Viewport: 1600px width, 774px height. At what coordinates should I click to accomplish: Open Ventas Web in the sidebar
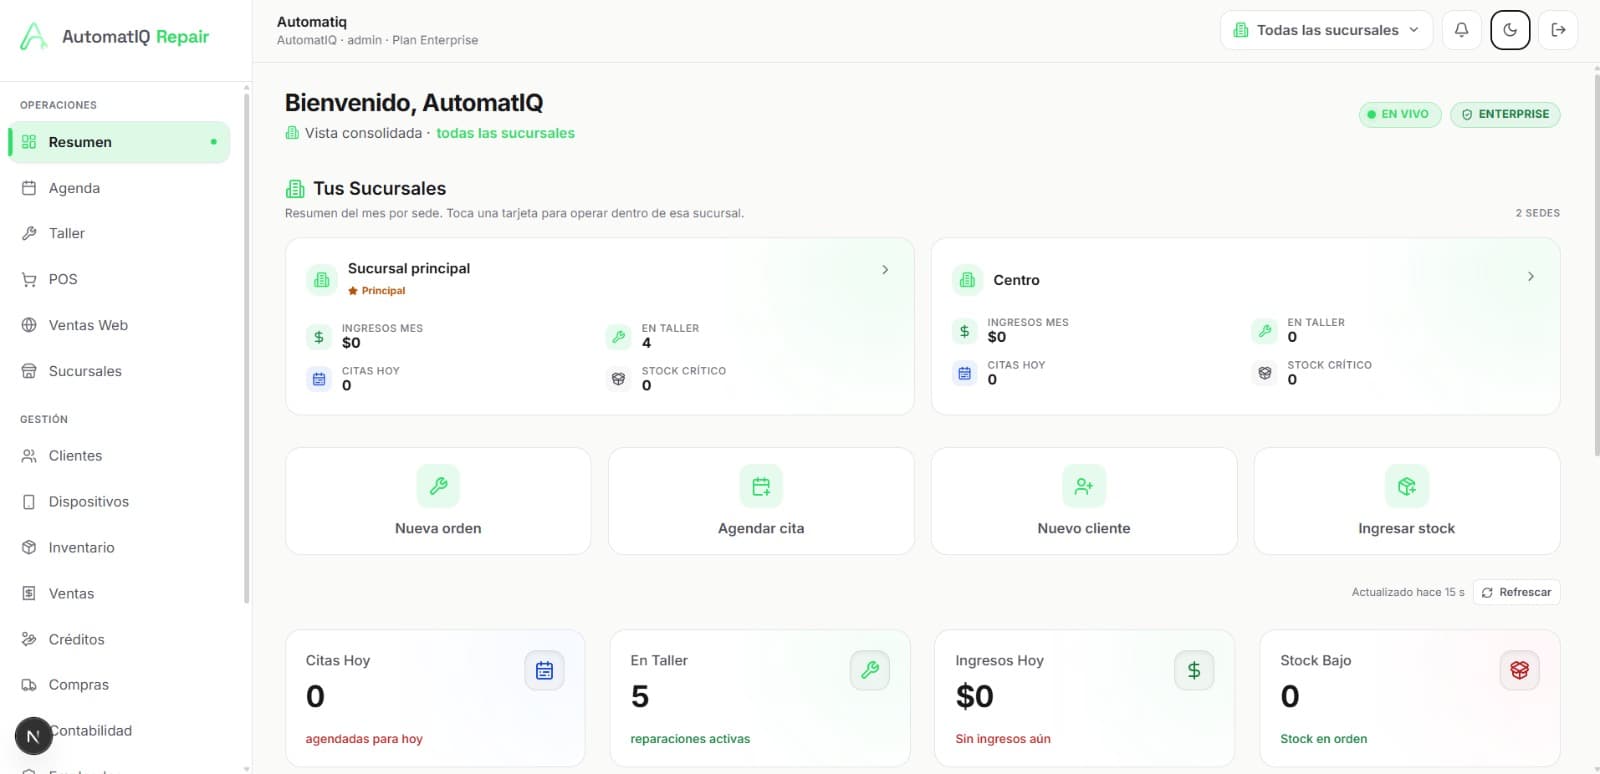[119, 325]
